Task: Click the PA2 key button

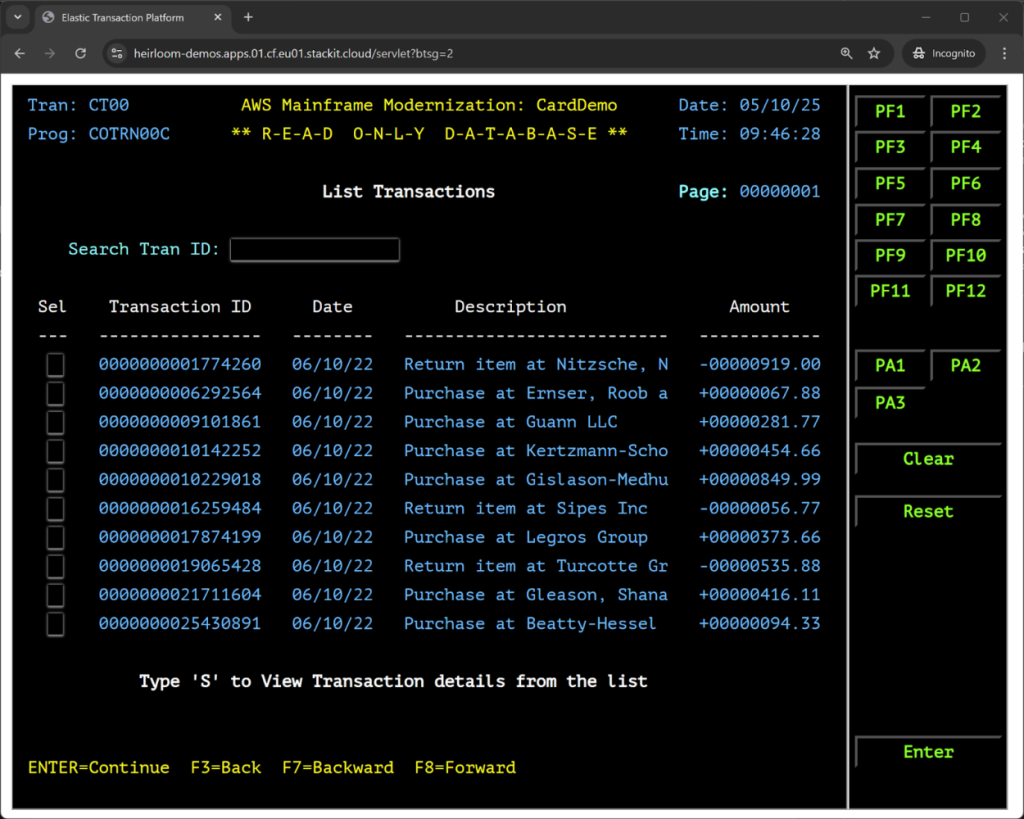Action: pyautogui.click(x=965, y=366)
